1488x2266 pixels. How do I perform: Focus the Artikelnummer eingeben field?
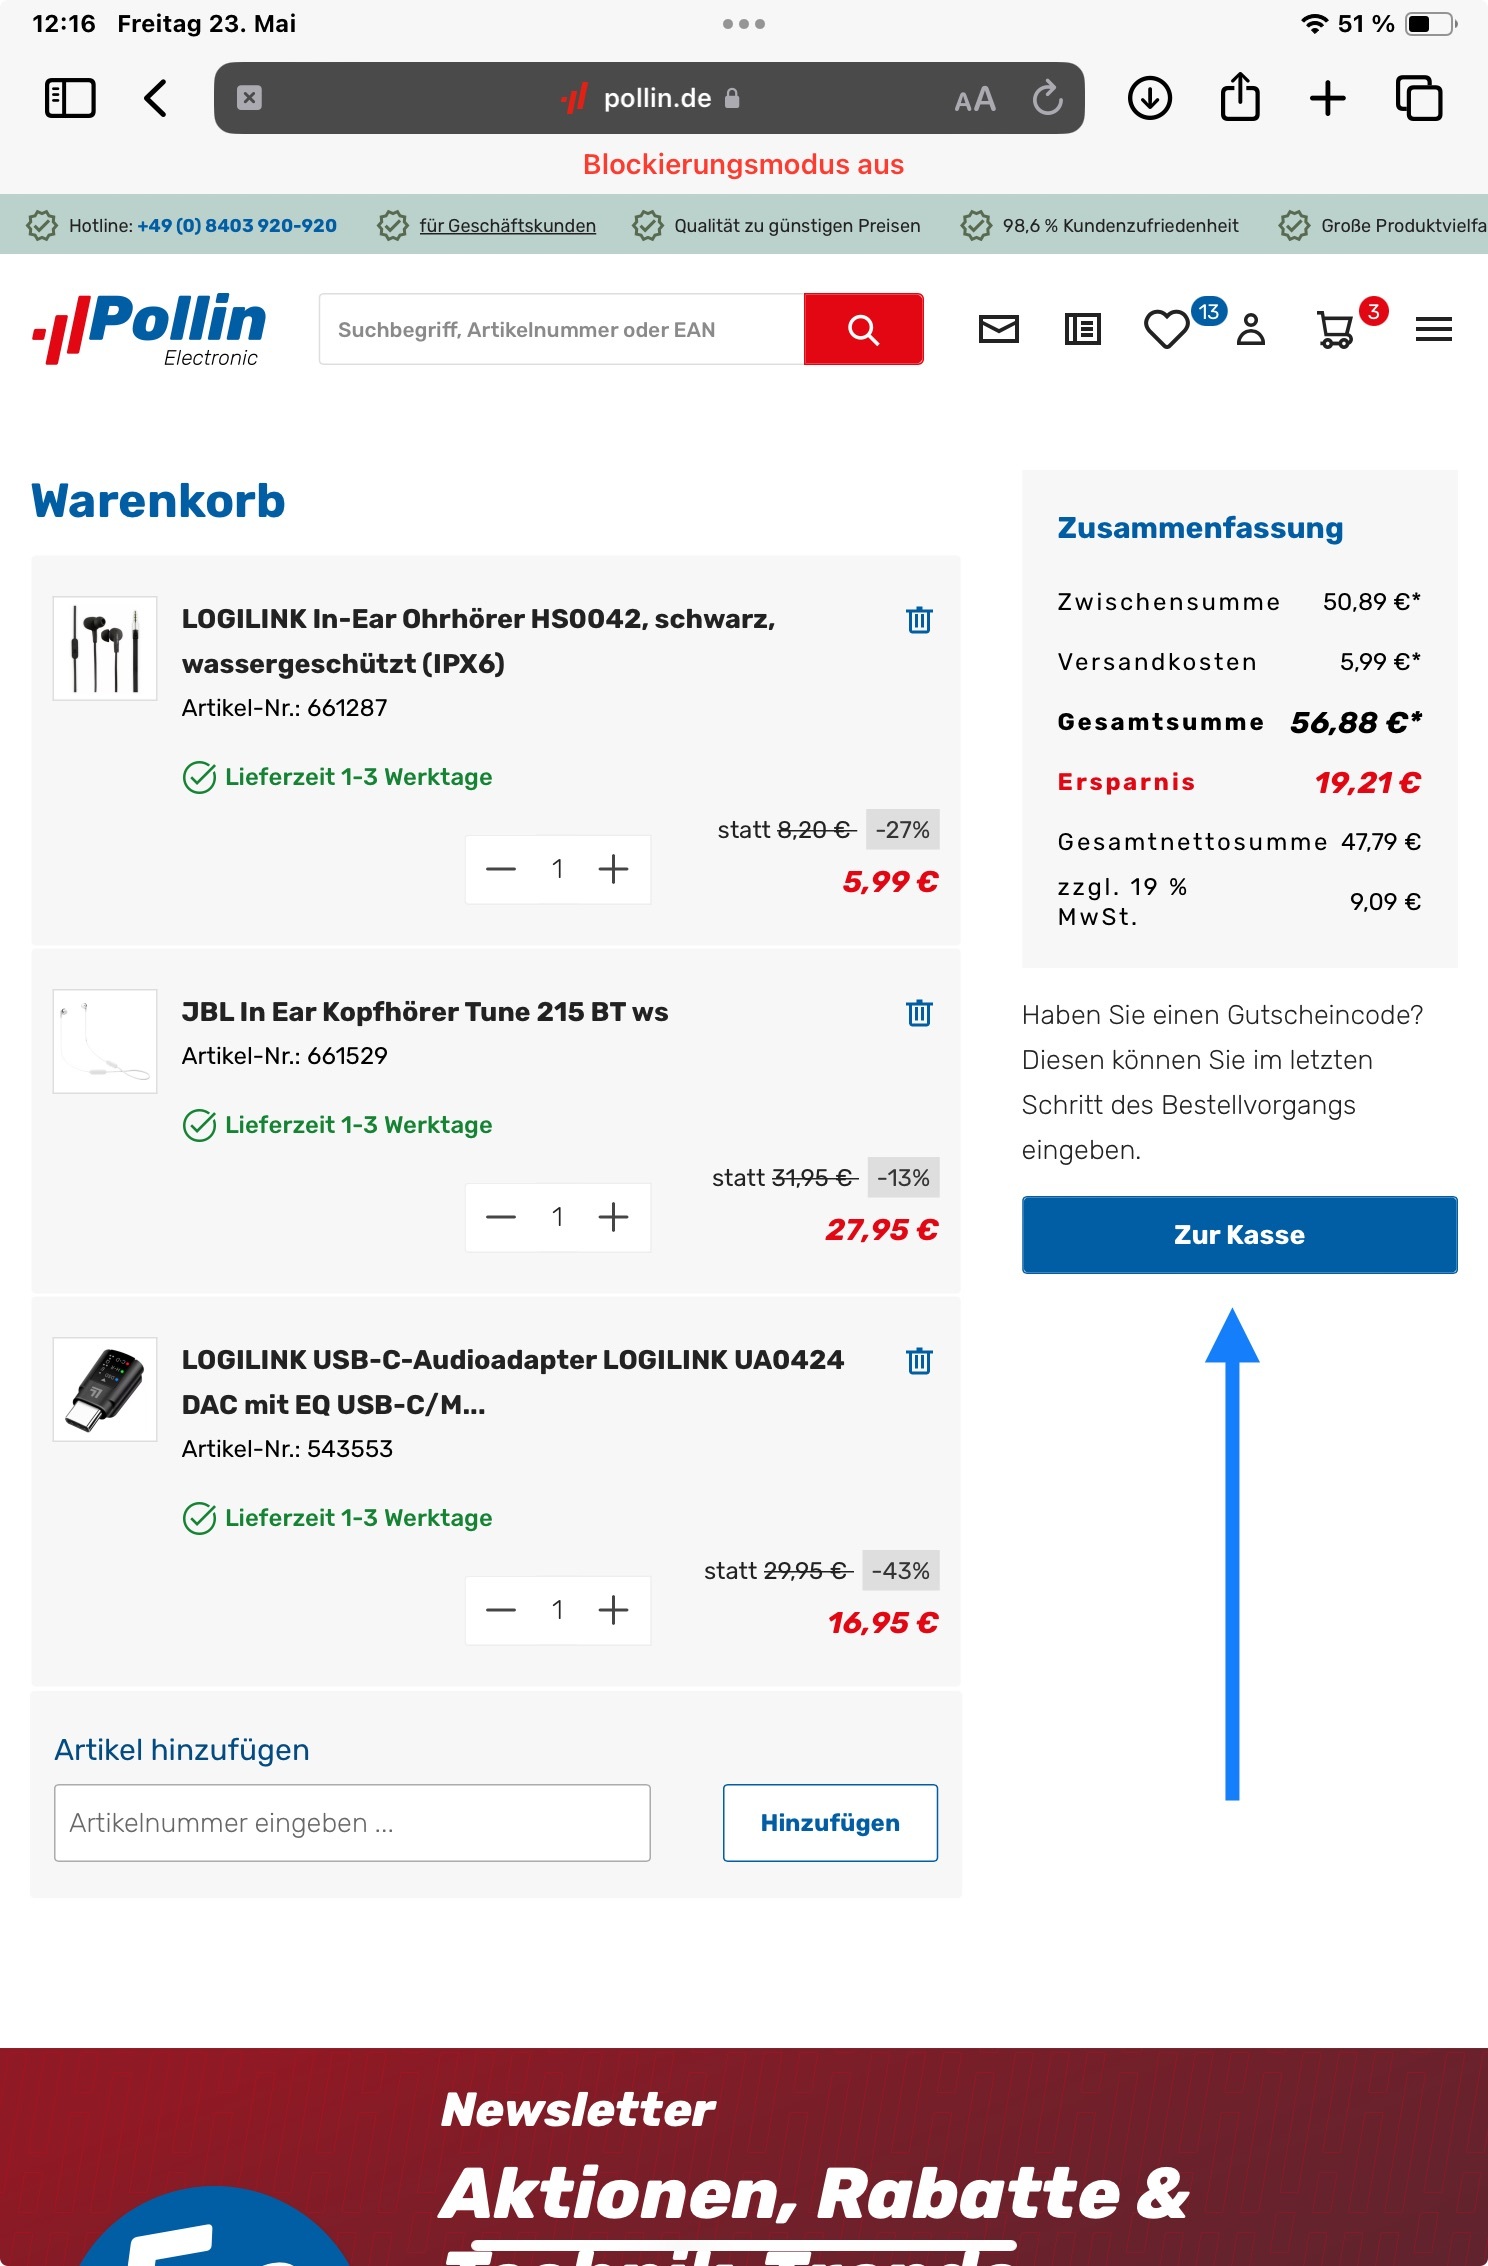point(352,1823)
